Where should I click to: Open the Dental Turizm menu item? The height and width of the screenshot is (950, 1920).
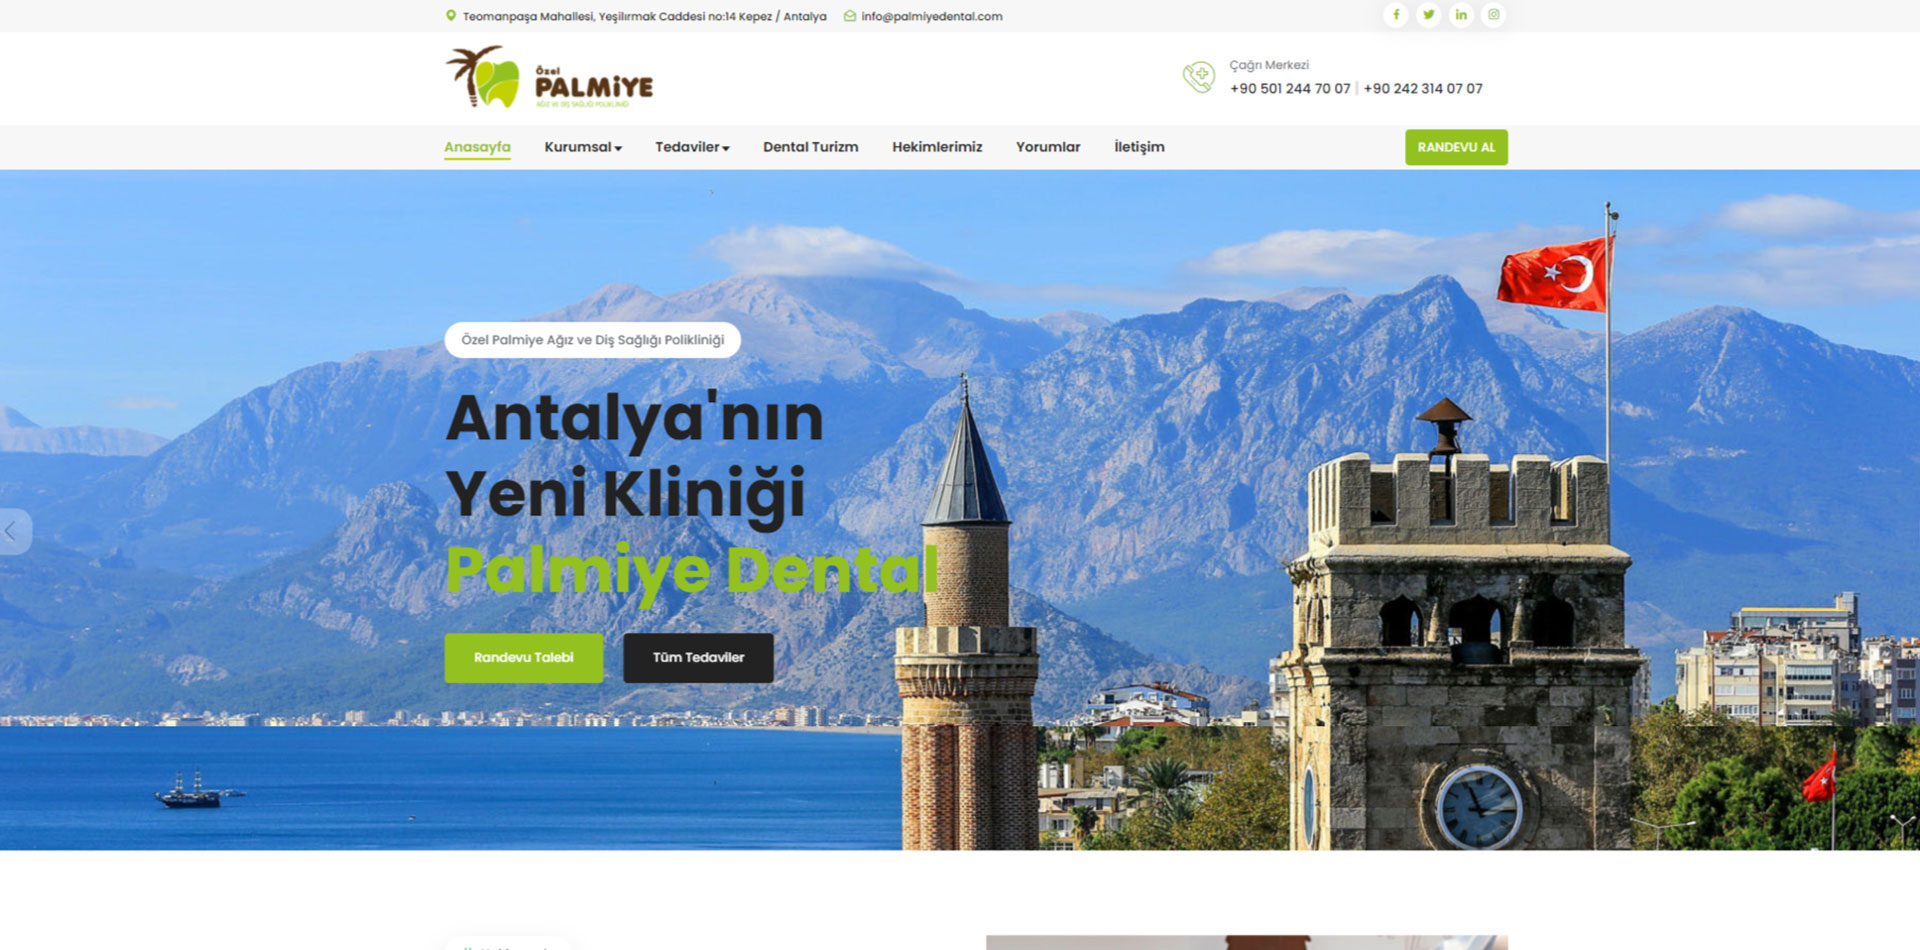(810, 147)
